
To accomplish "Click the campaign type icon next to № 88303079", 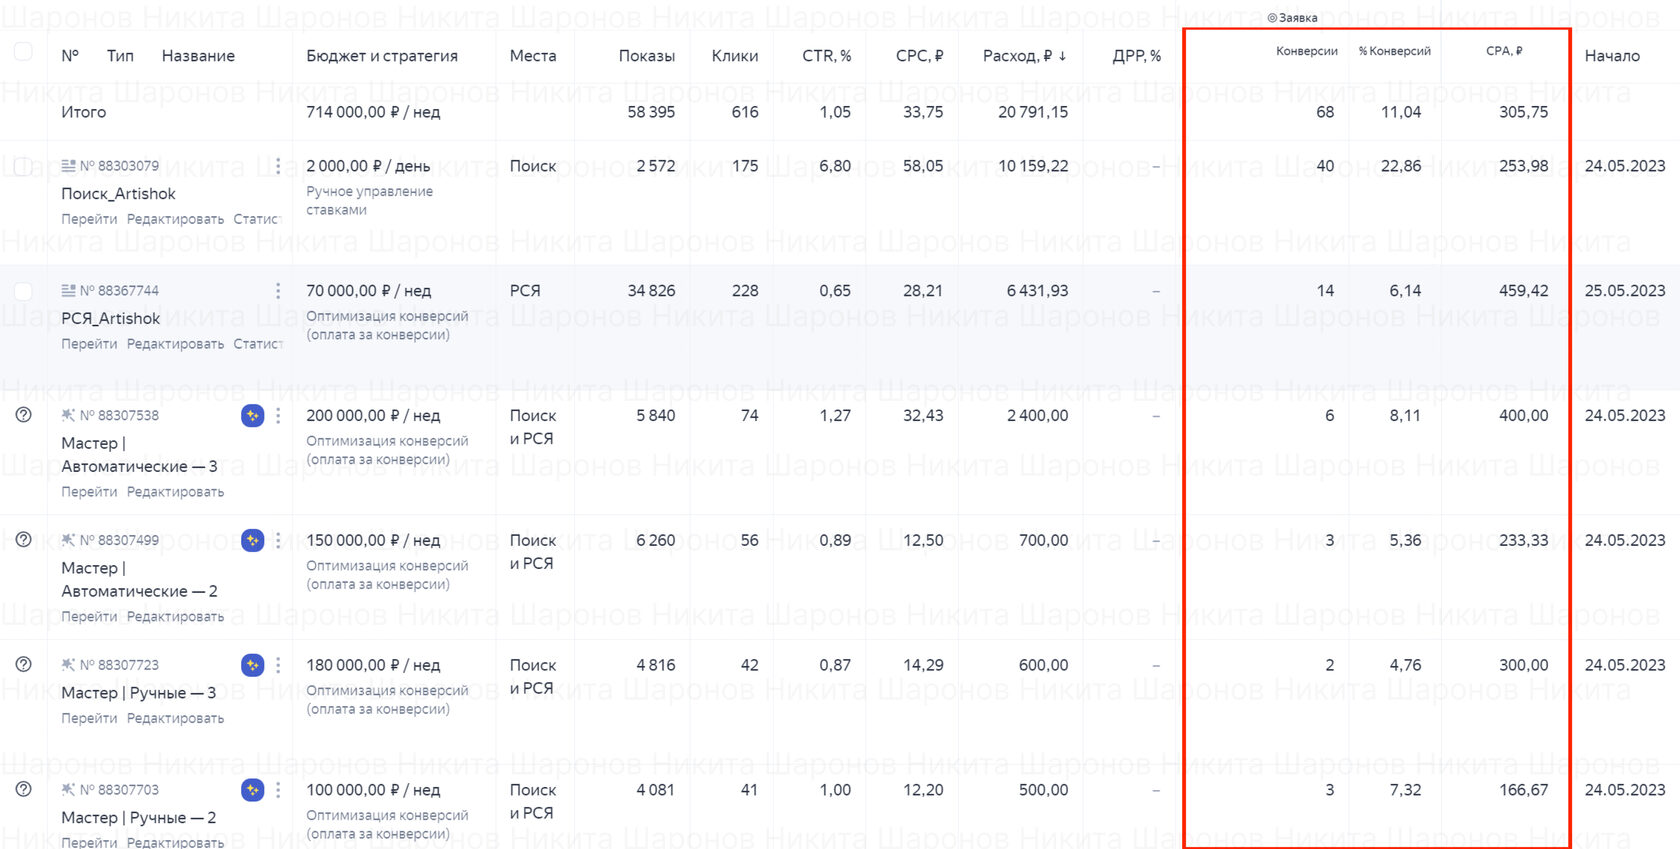I will point(68,166).
